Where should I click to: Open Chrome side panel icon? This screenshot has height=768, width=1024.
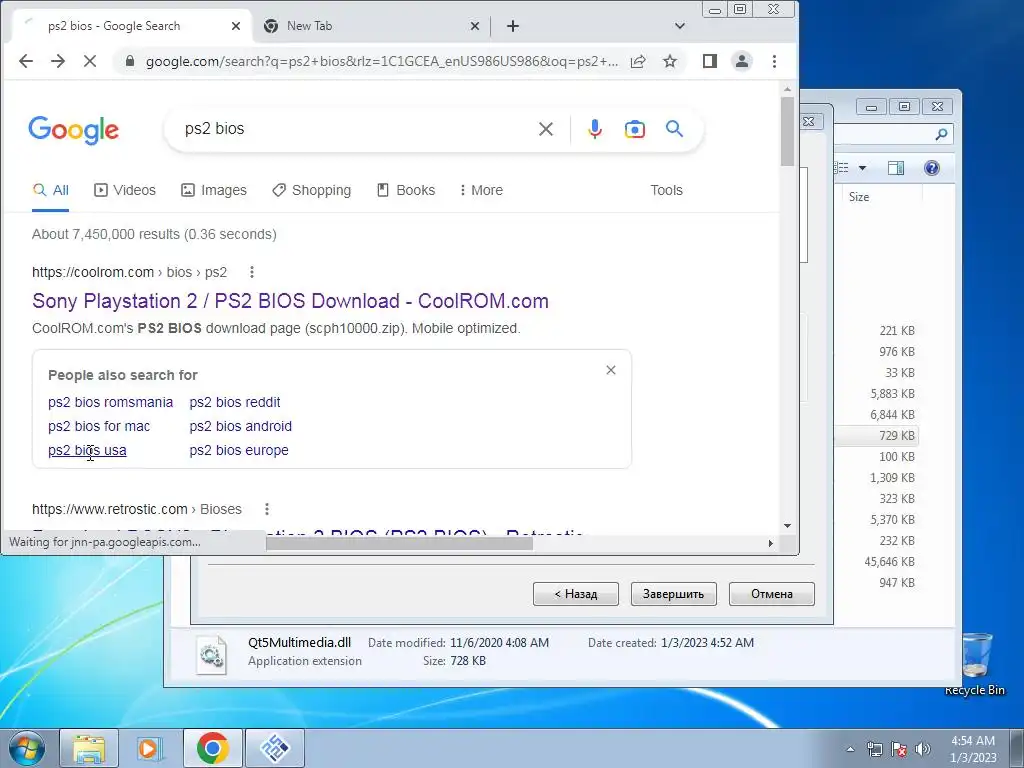click(x=710, y=61)
